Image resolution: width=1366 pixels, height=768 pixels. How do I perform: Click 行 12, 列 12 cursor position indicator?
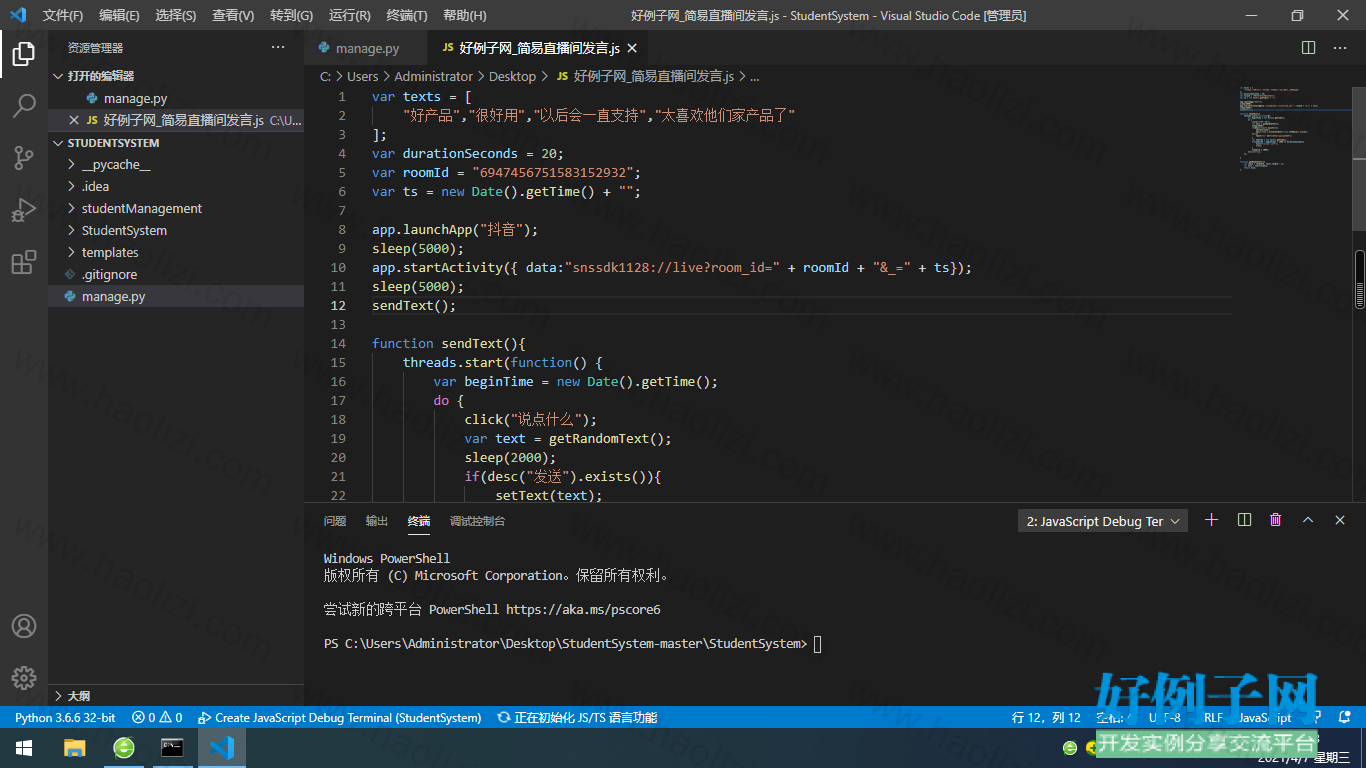[1046, 718]
